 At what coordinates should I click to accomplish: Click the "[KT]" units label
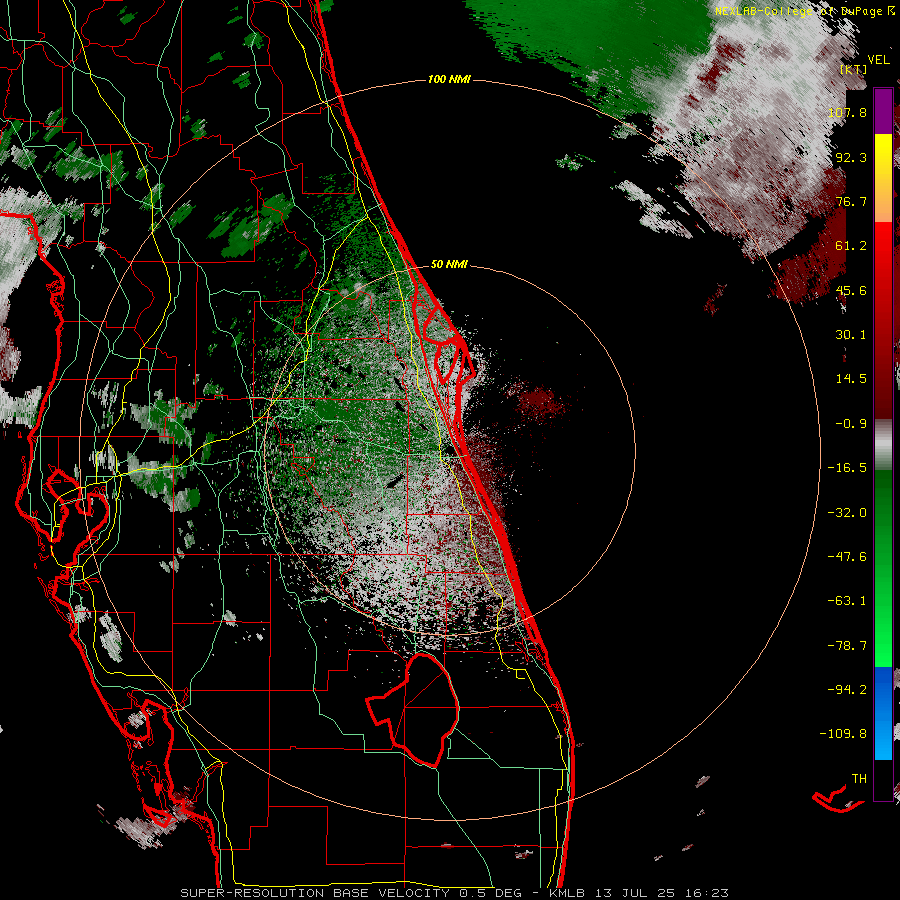pyautogui.click(x=854, y=69)
